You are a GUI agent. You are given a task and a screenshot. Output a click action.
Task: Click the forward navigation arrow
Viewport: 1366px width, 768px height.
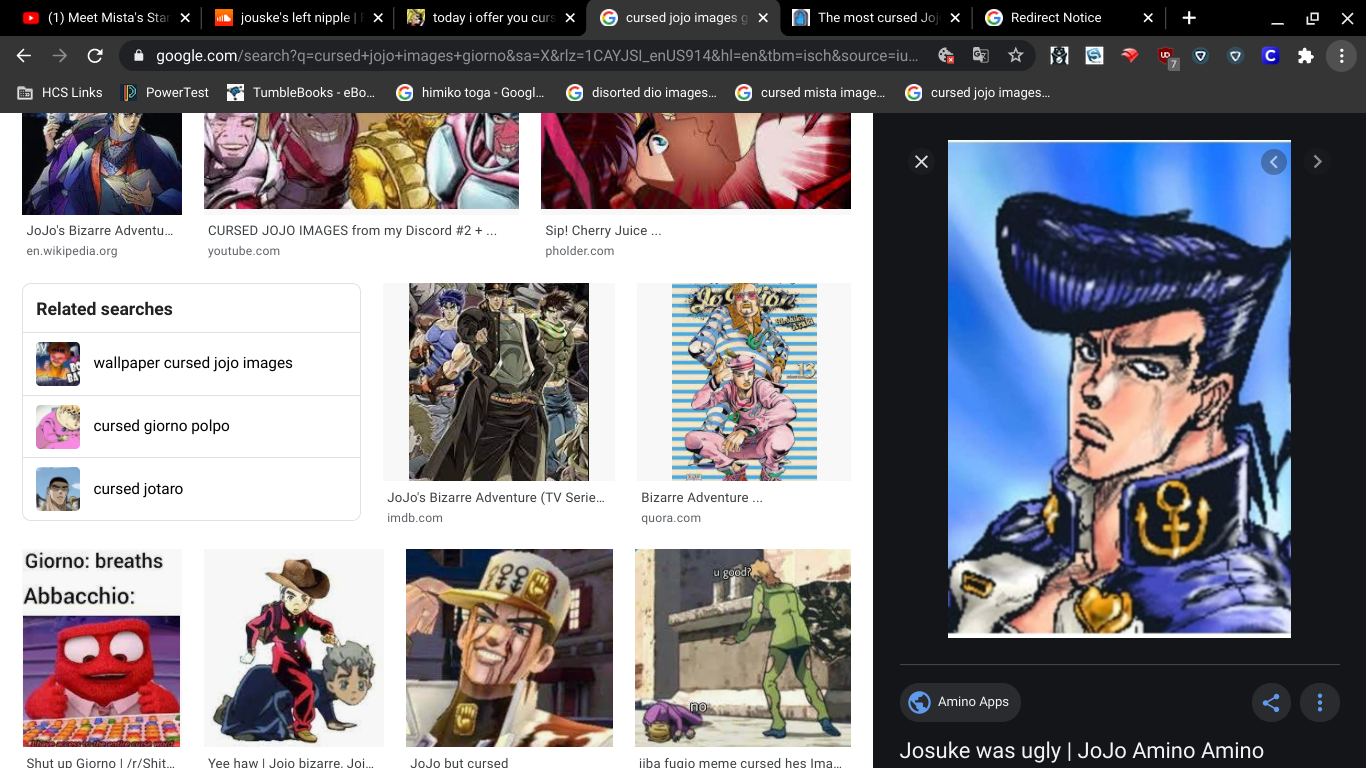(x=60, y=56)
